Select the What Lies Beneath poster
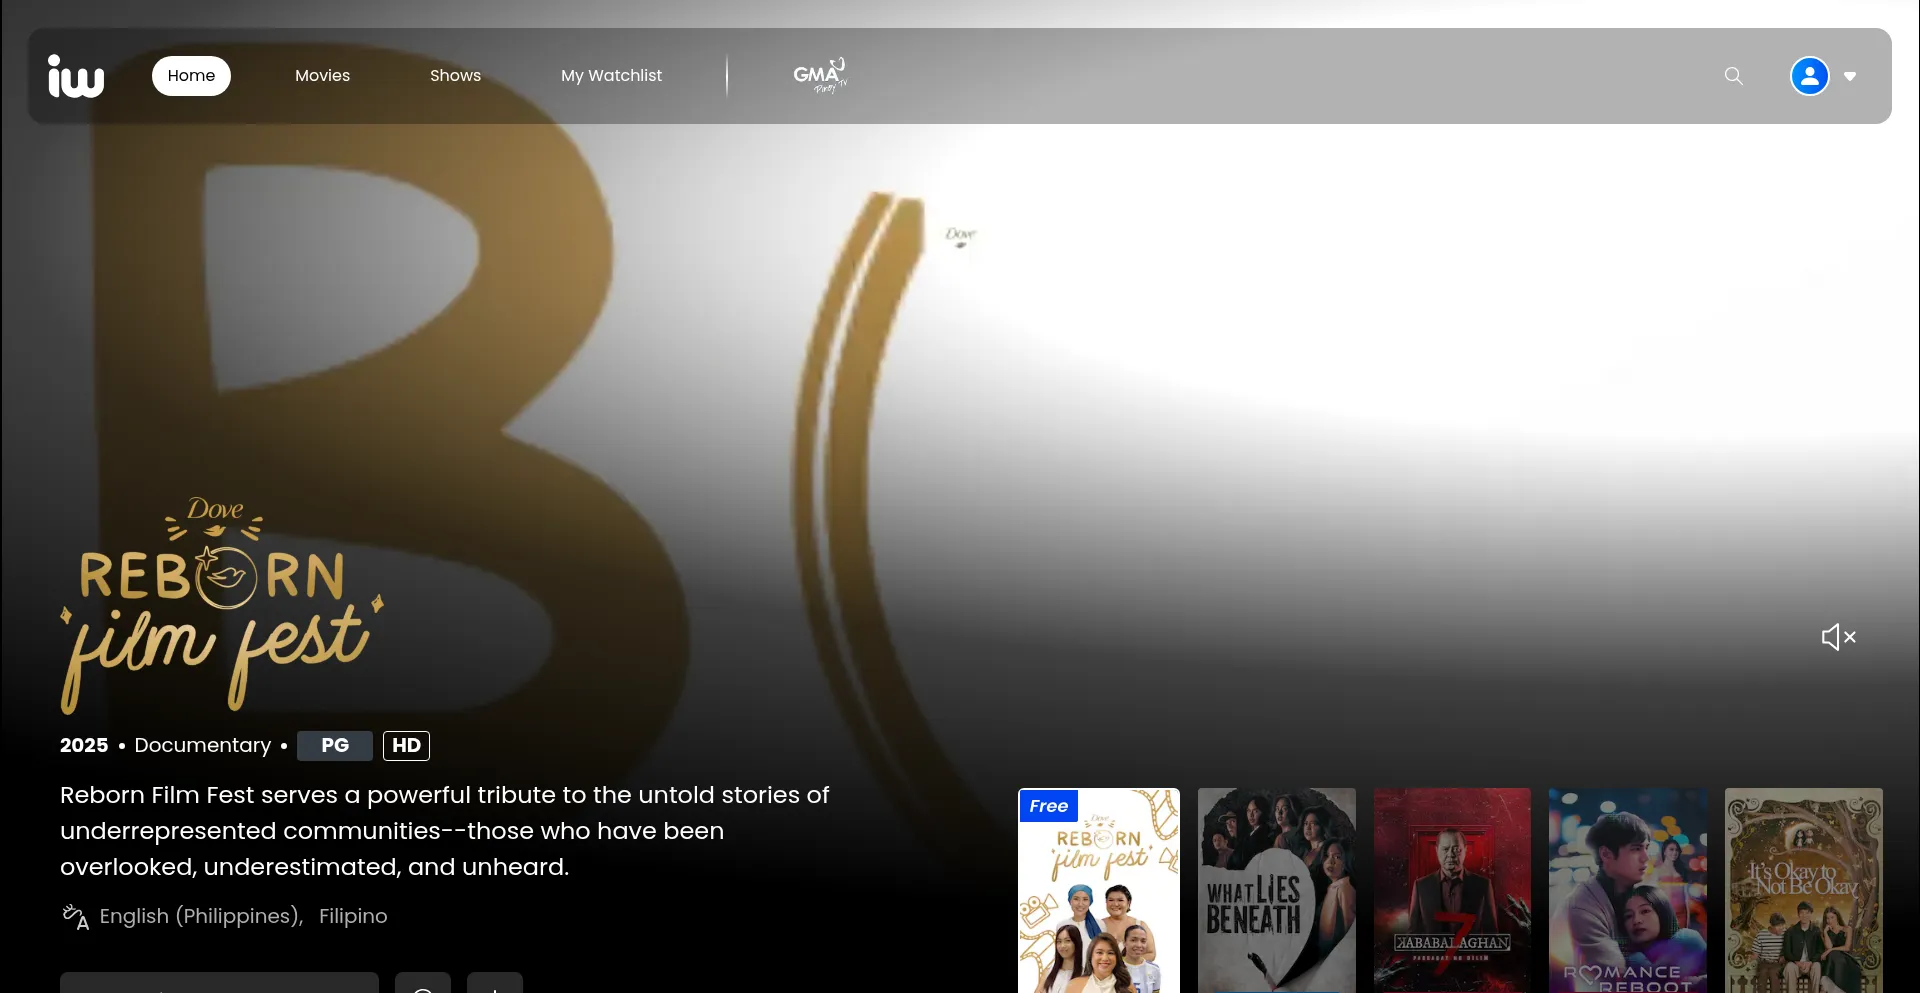Viewport: 1920px width, 993px height. point(1276,890)
